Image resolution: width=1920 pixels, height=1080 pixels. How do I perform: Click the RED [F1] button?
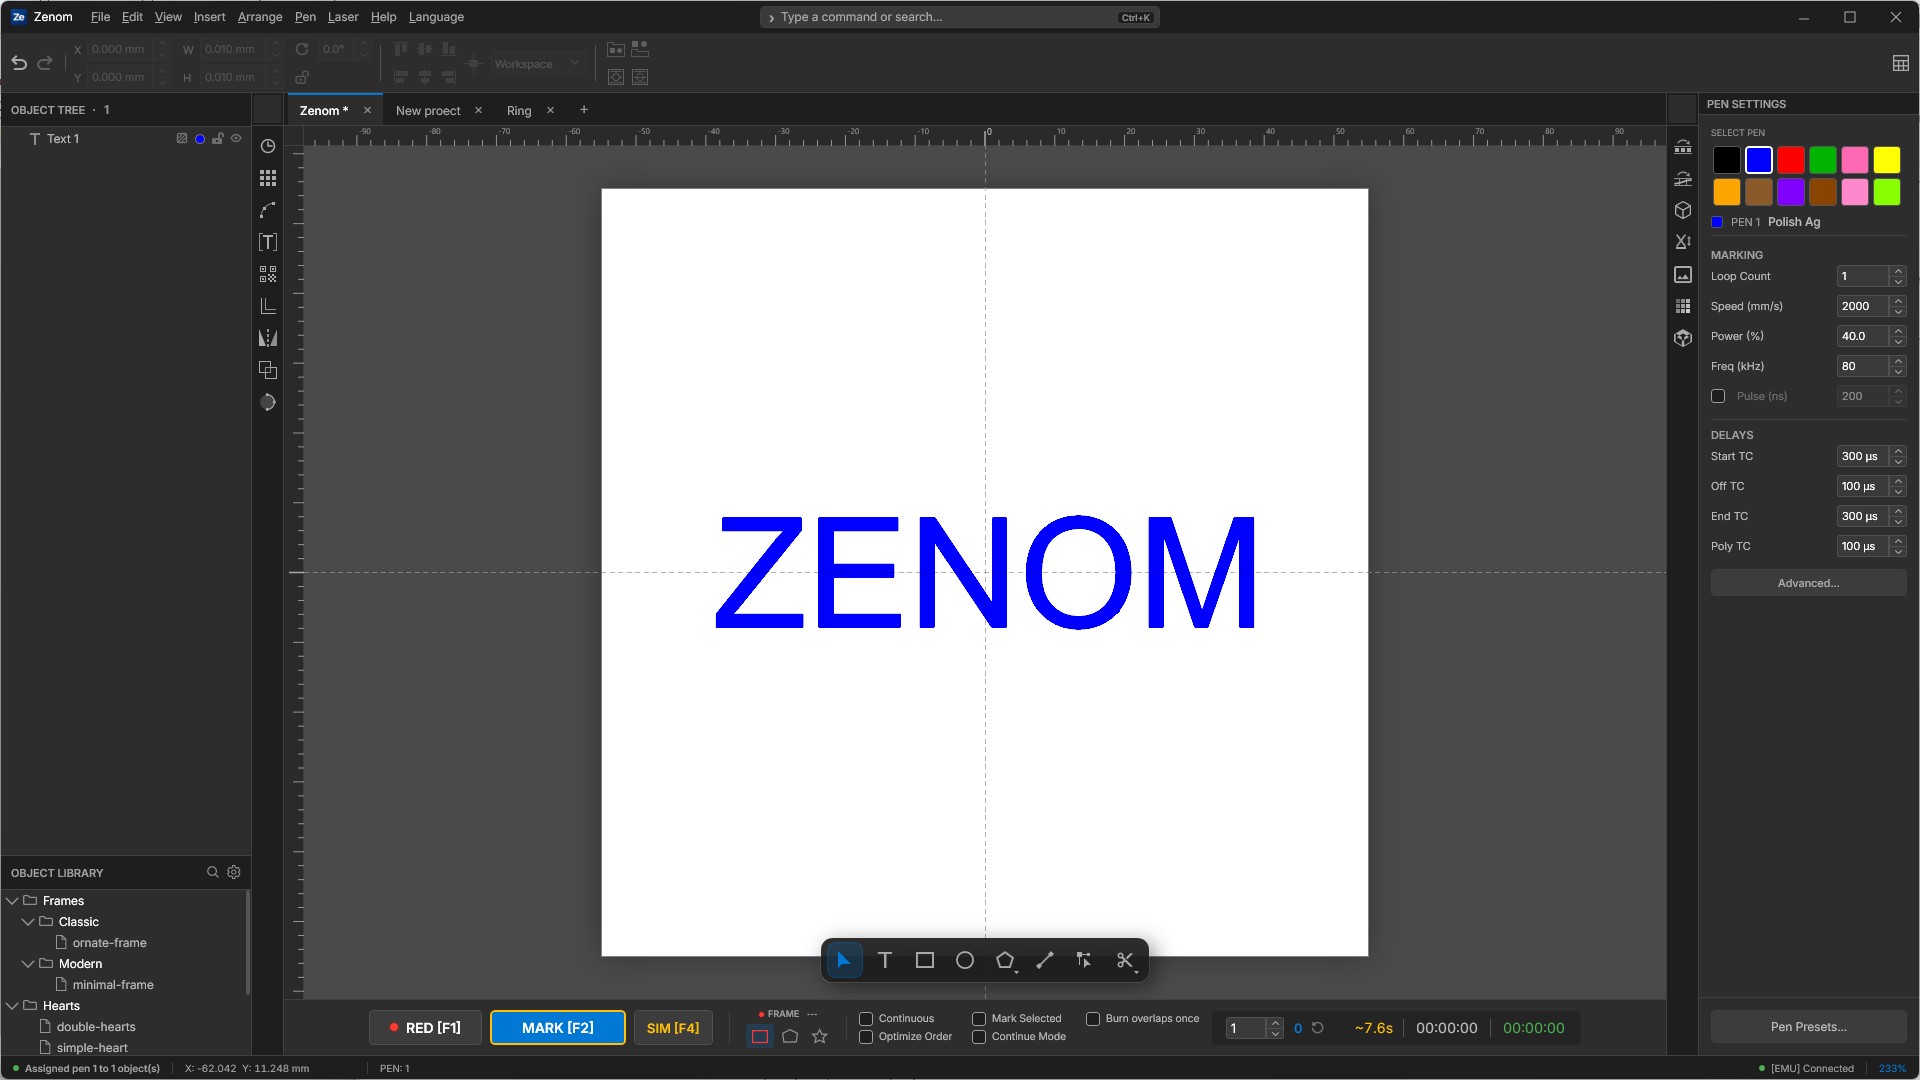(425, 1028)
